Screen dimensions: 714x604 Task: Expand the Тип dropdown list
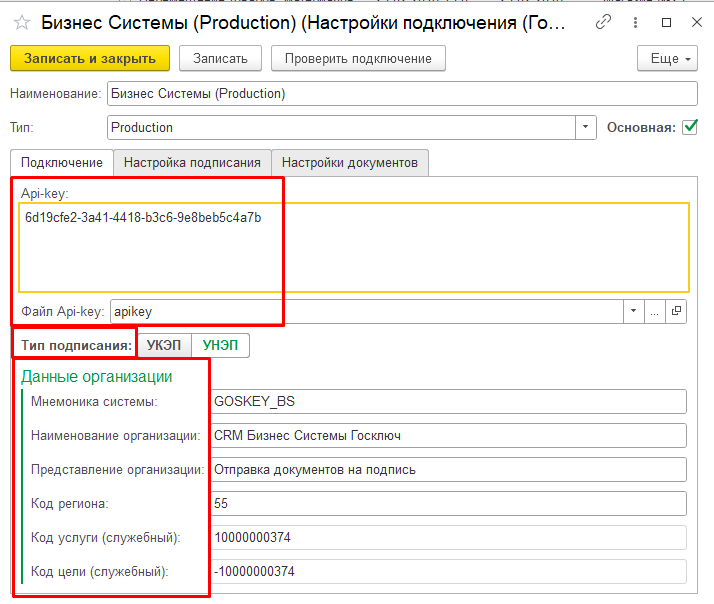586,127
